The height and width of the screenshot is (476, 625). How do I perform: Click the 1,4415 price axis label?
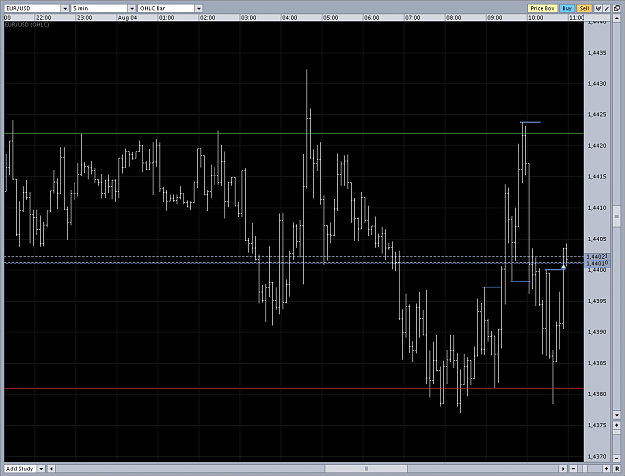pyautogui.click(x=597, y=177)
